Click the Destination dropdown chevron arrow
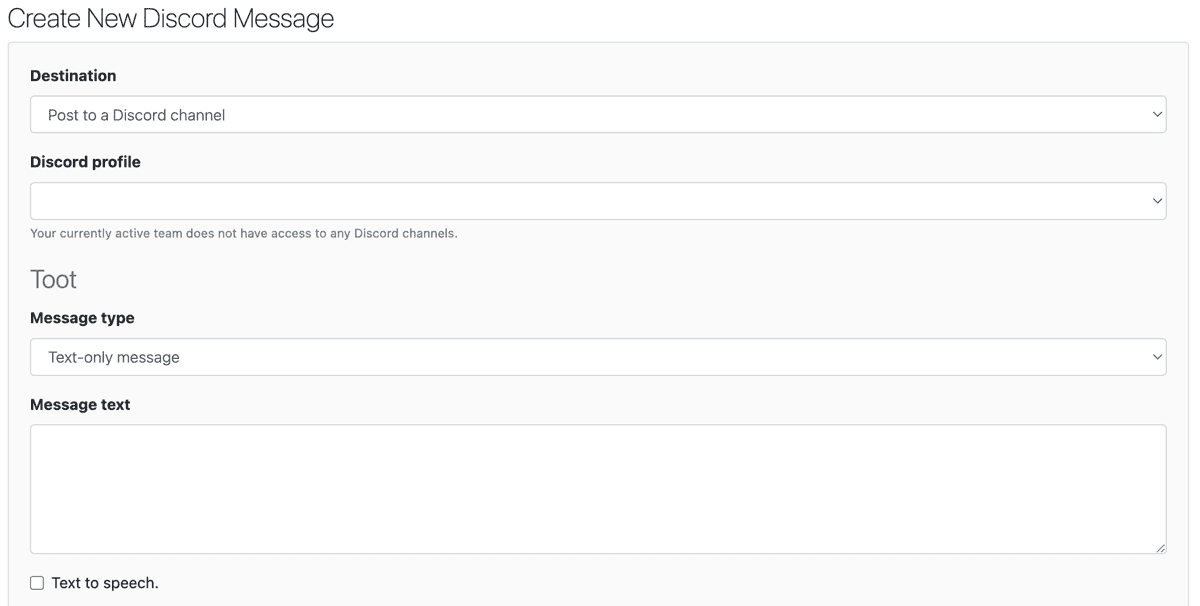The height and width of the screenshot is (606, 1200). coord(1157,115)
